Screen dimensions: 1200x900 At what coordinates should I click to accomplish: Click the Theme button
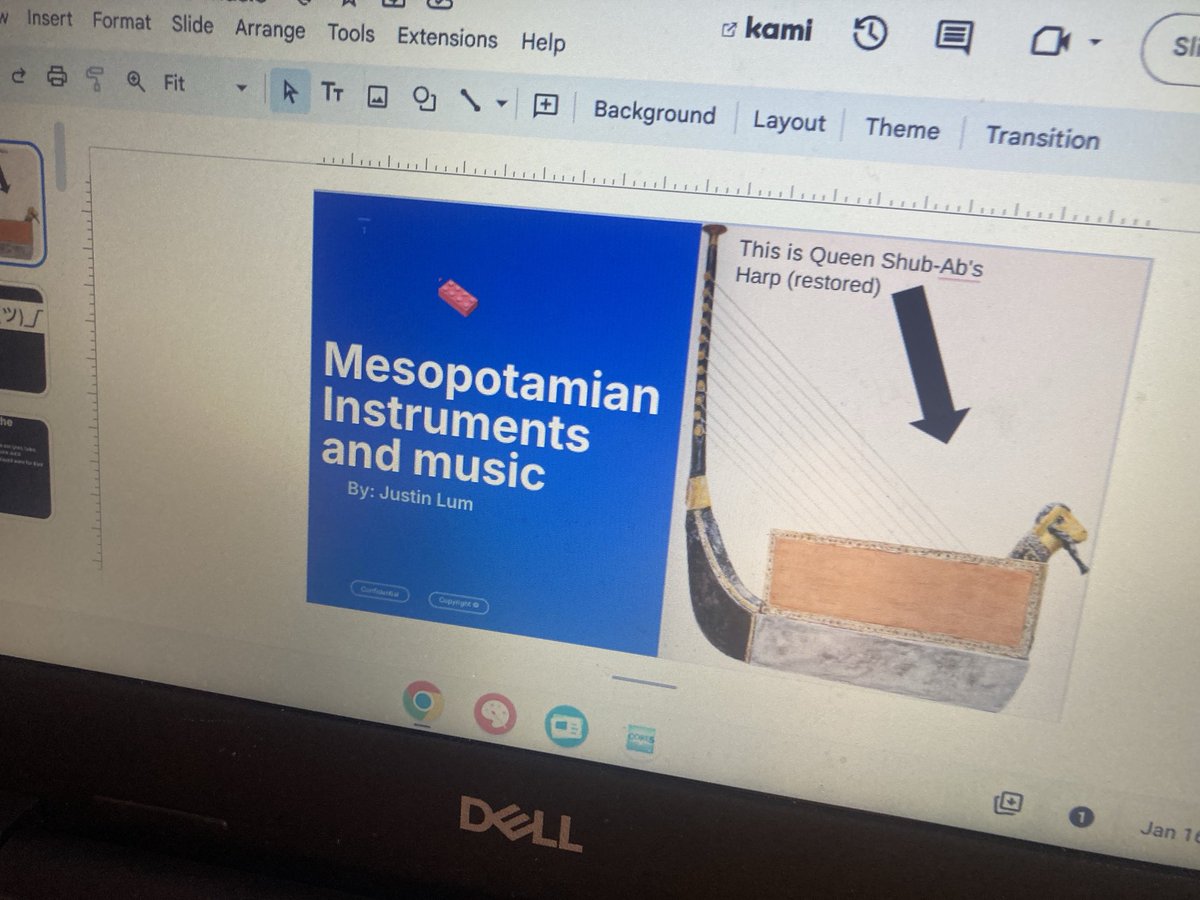pos(902,129)
